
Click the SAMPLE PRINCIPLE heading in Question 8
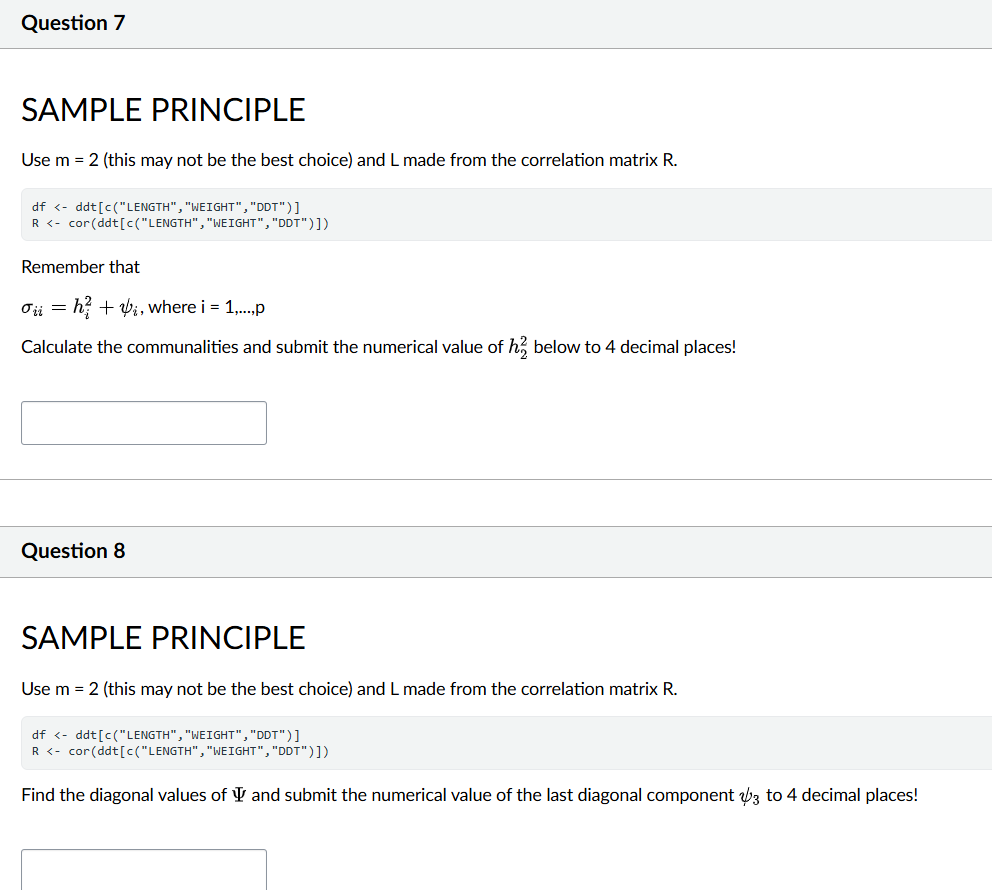(x=163, y=638)
